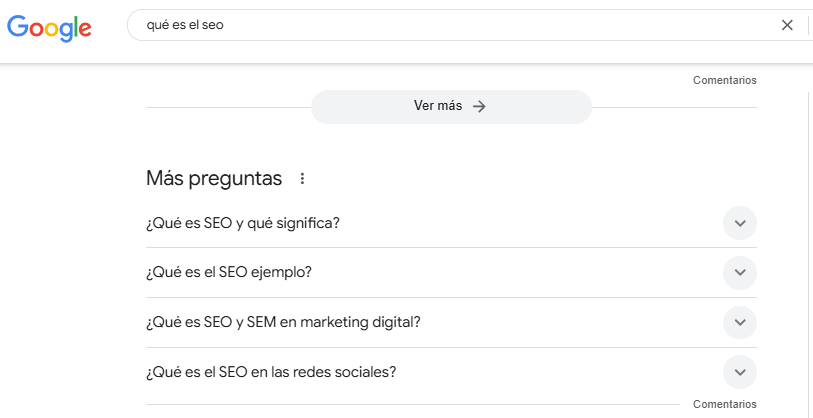
Task: Select "¿Qué es el SEO en las redes sociales?"
Action: click(271, 372)
